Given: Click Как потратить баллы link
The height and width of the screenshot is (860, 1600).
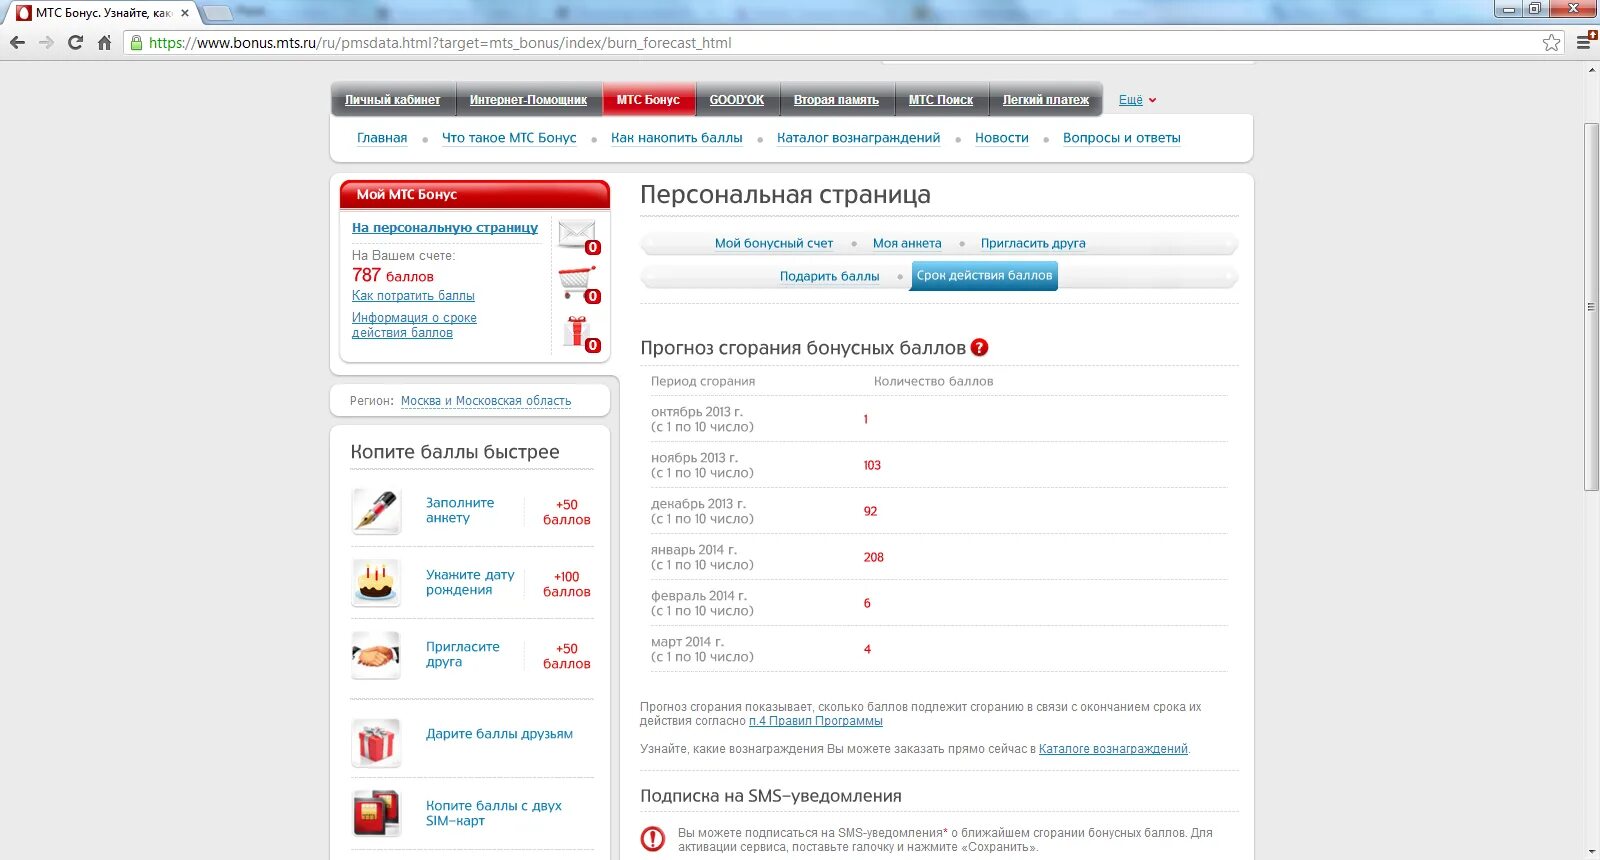Looking at the screenshot, I should (x=413, y=296).
